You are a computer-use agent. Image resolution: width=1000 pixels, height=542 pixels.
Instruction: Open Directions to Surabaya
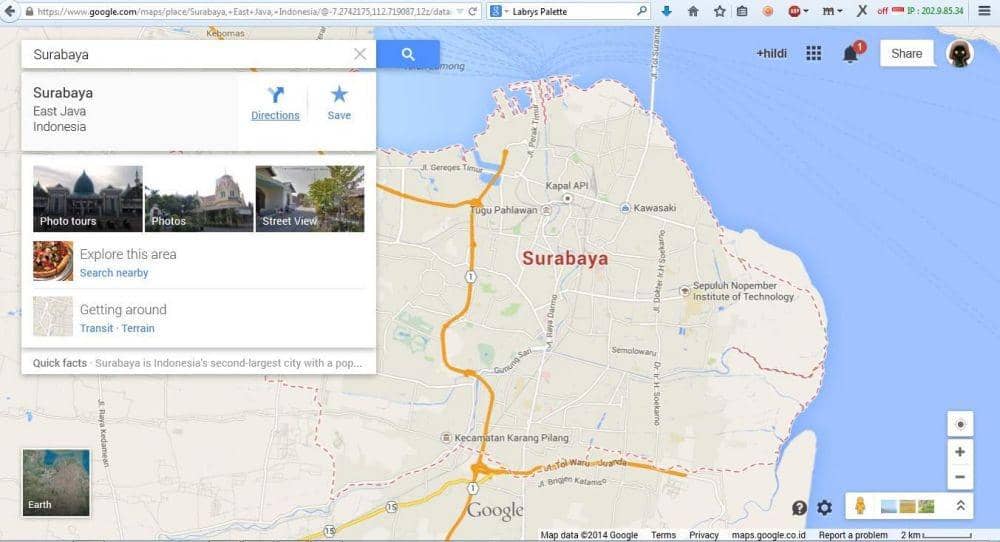[x=275, y=104]
